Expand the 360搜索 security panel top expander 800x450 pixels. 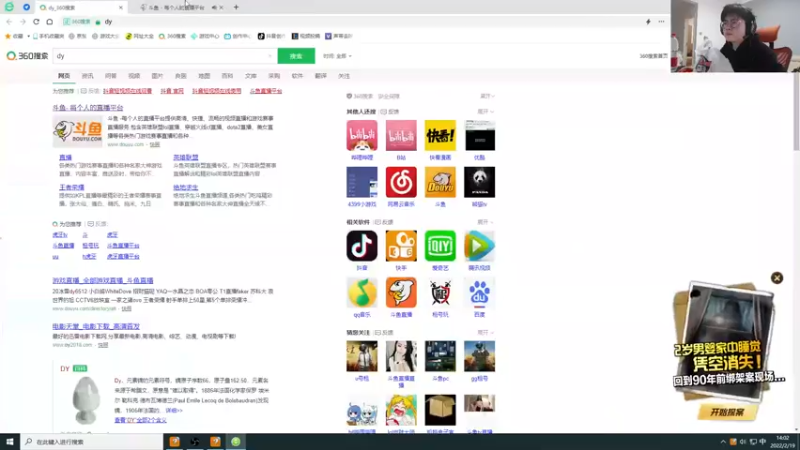tap(487, 96)
